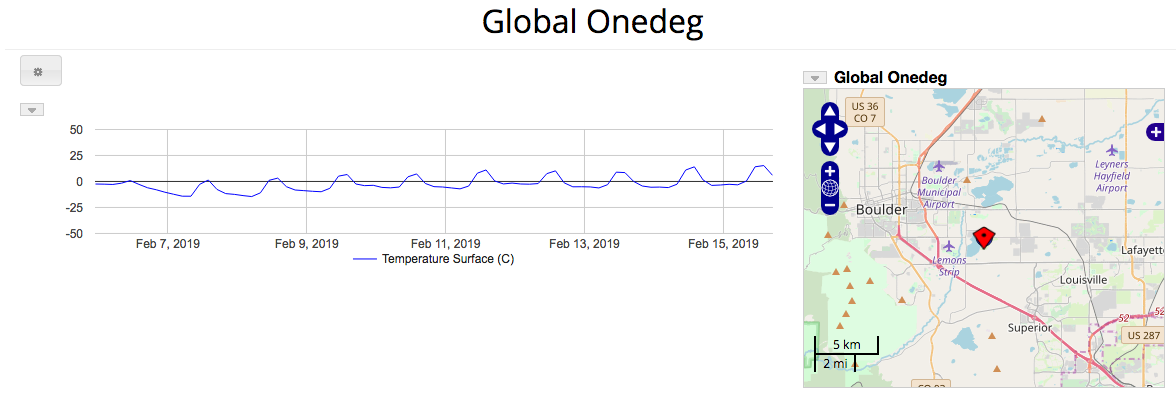Pan the map left
The width and height of the screenshot is (1176, 402).
[820, 128]
